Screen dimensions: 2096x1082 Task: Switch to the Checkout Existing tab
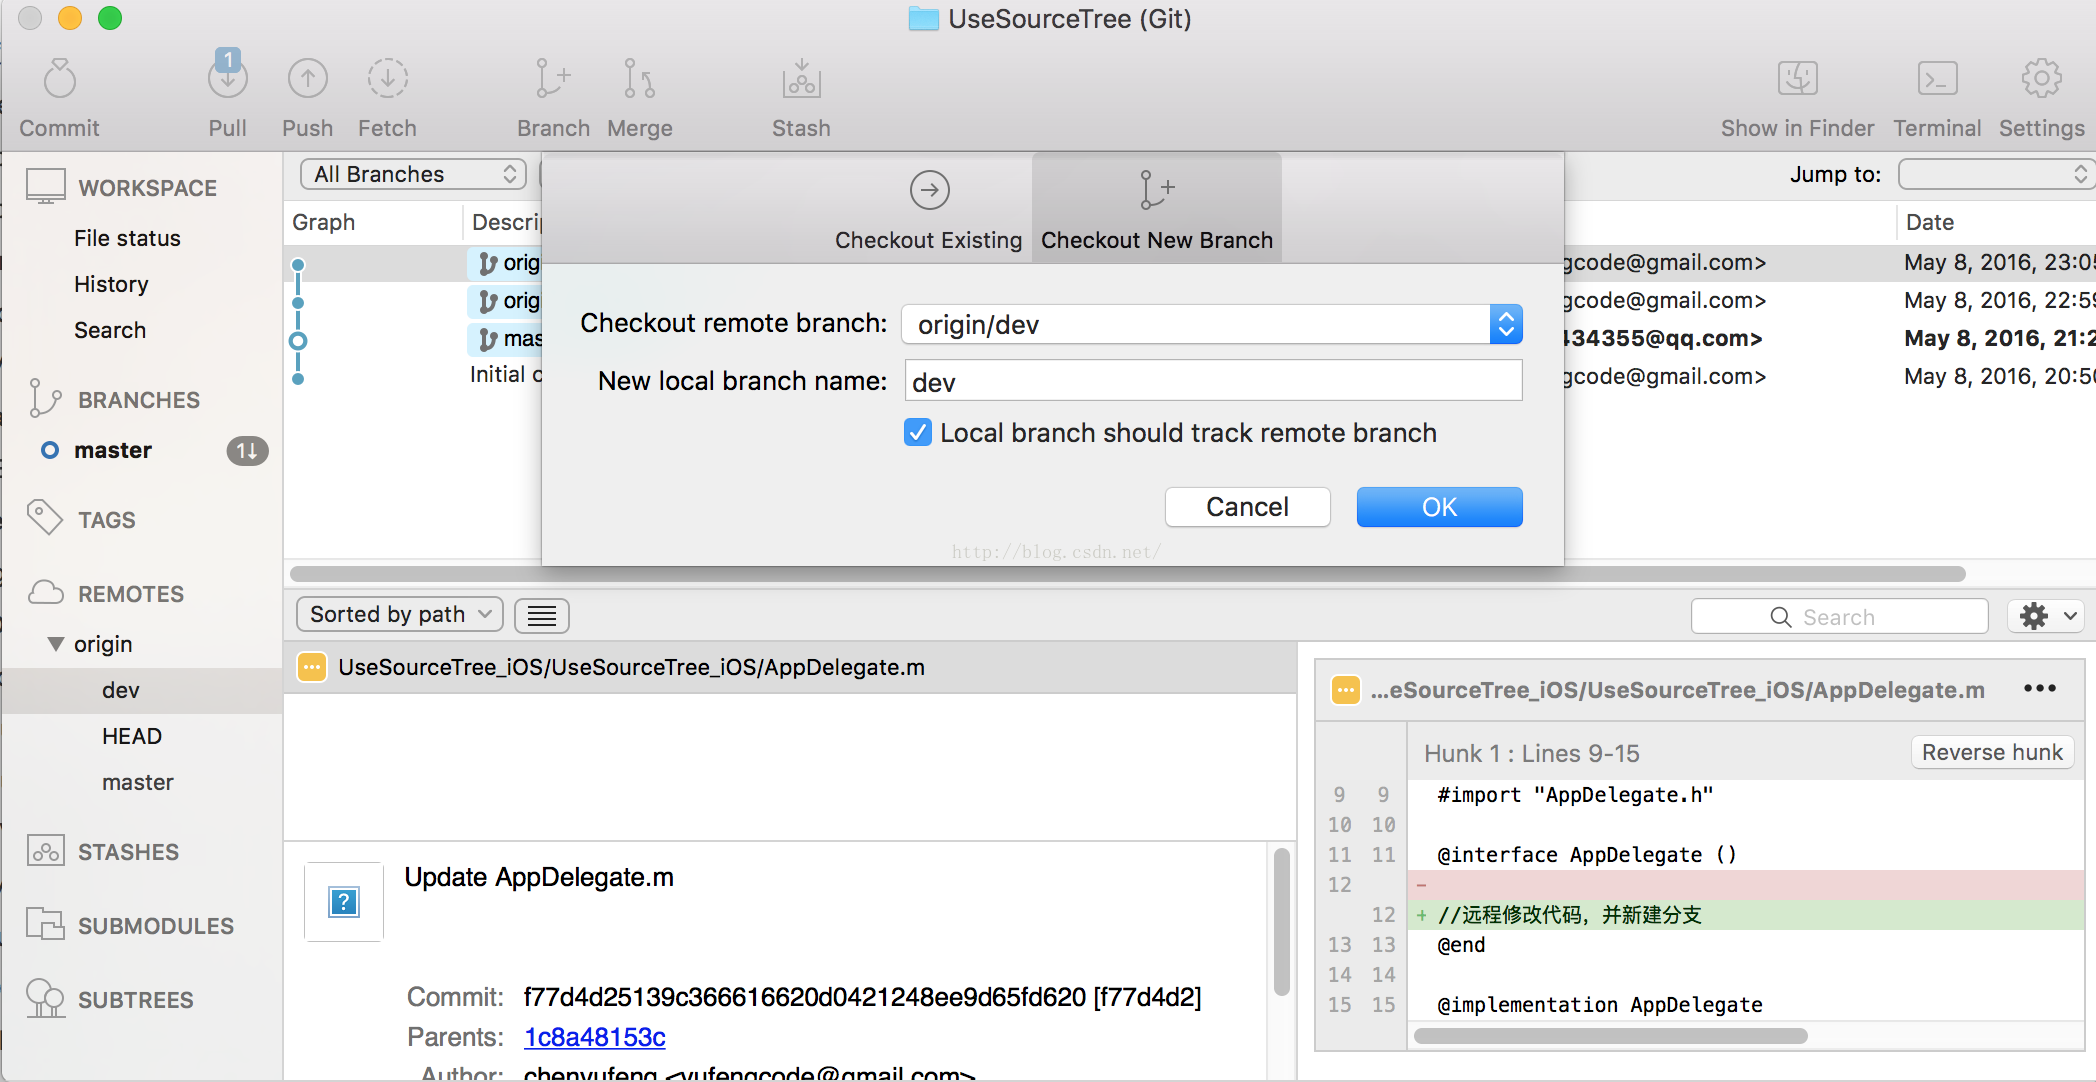pyautogui.click(x=928, y=209)
